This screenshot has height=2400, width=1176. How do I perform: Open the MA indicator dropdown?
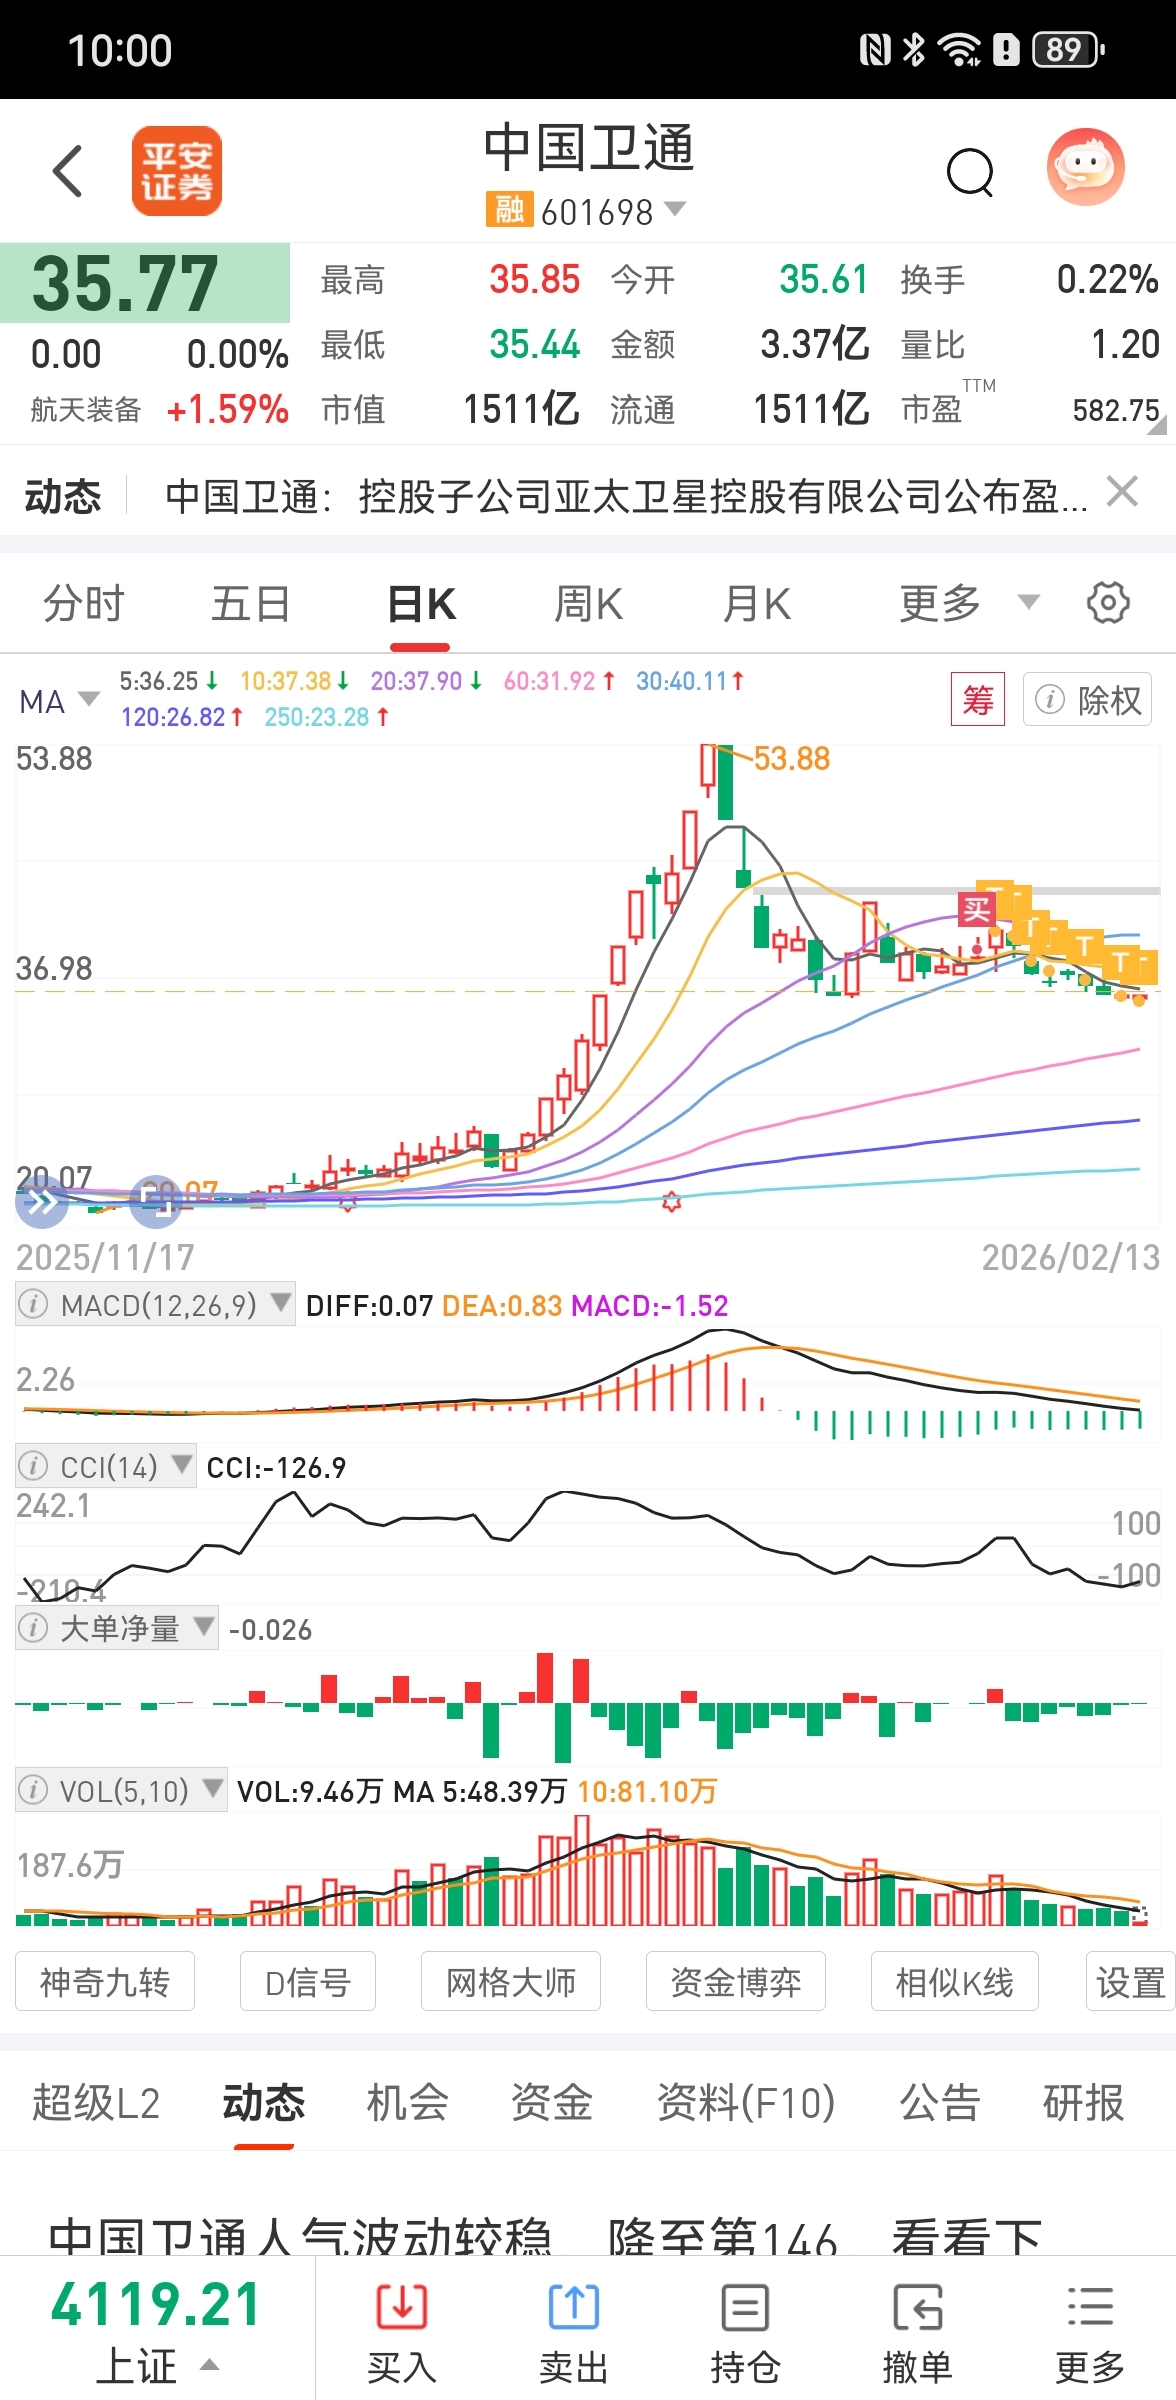[x=60, y=701]
